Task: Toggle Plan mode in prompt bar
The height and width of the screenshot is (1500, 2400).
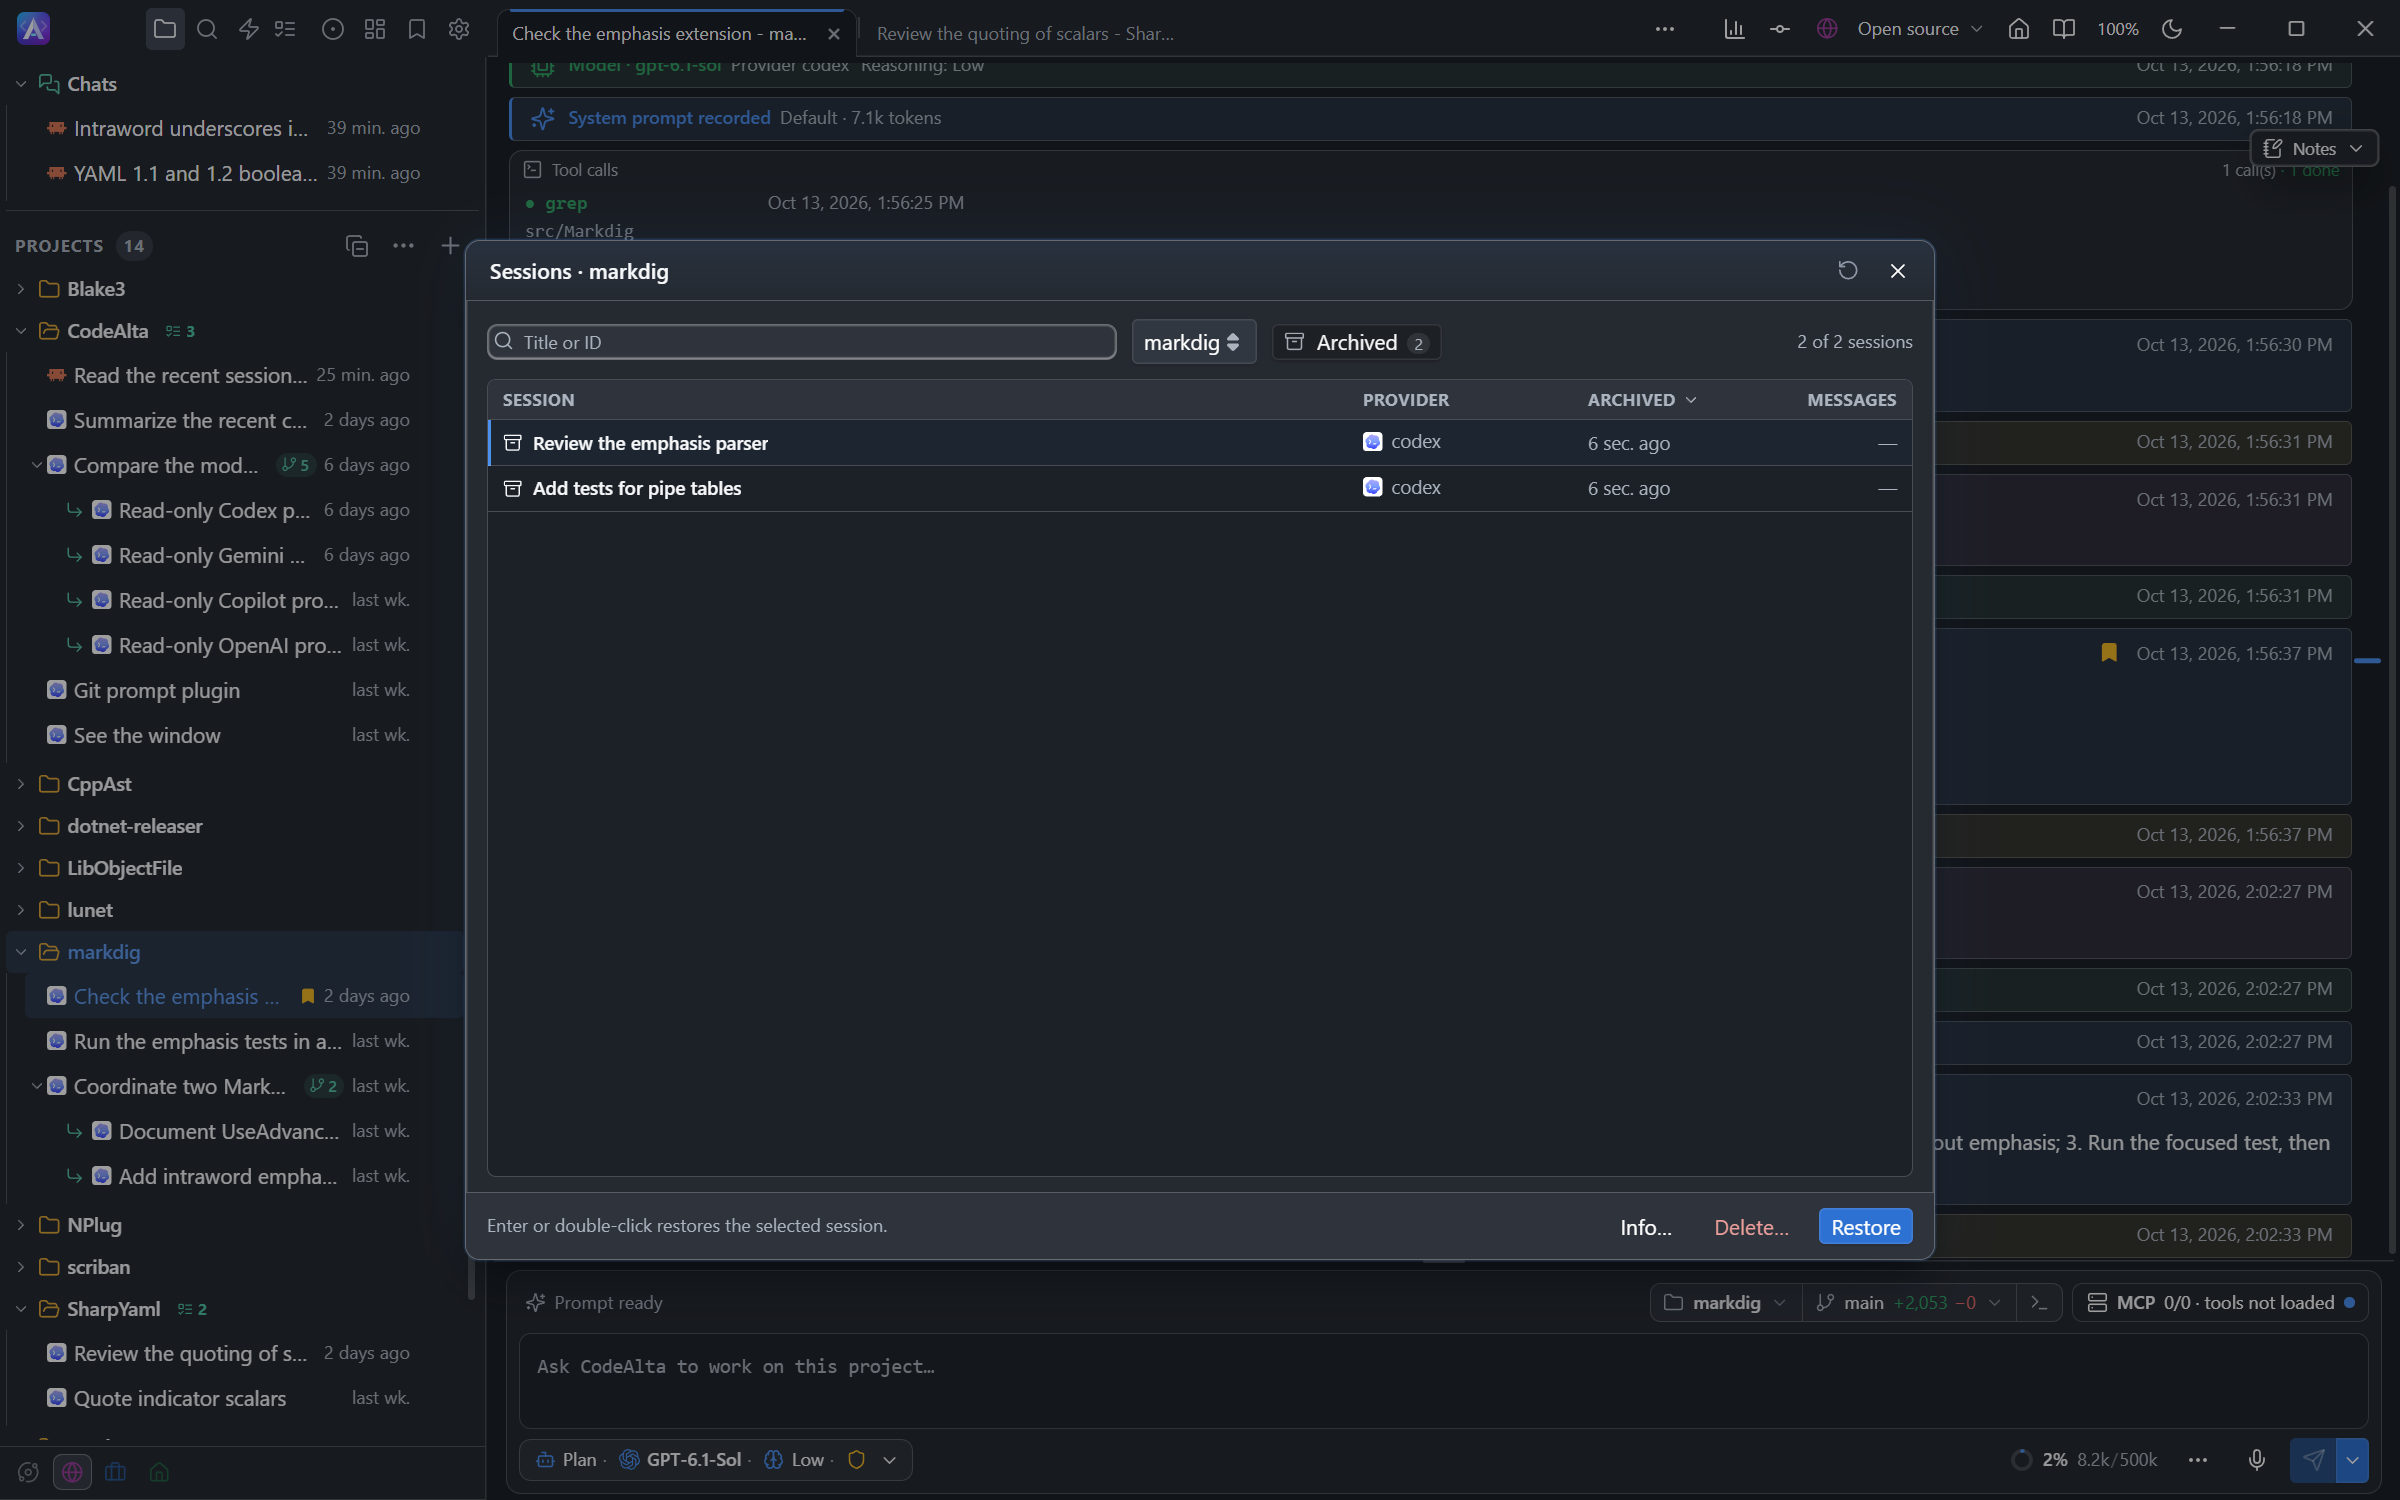Action: [566, 1460]
